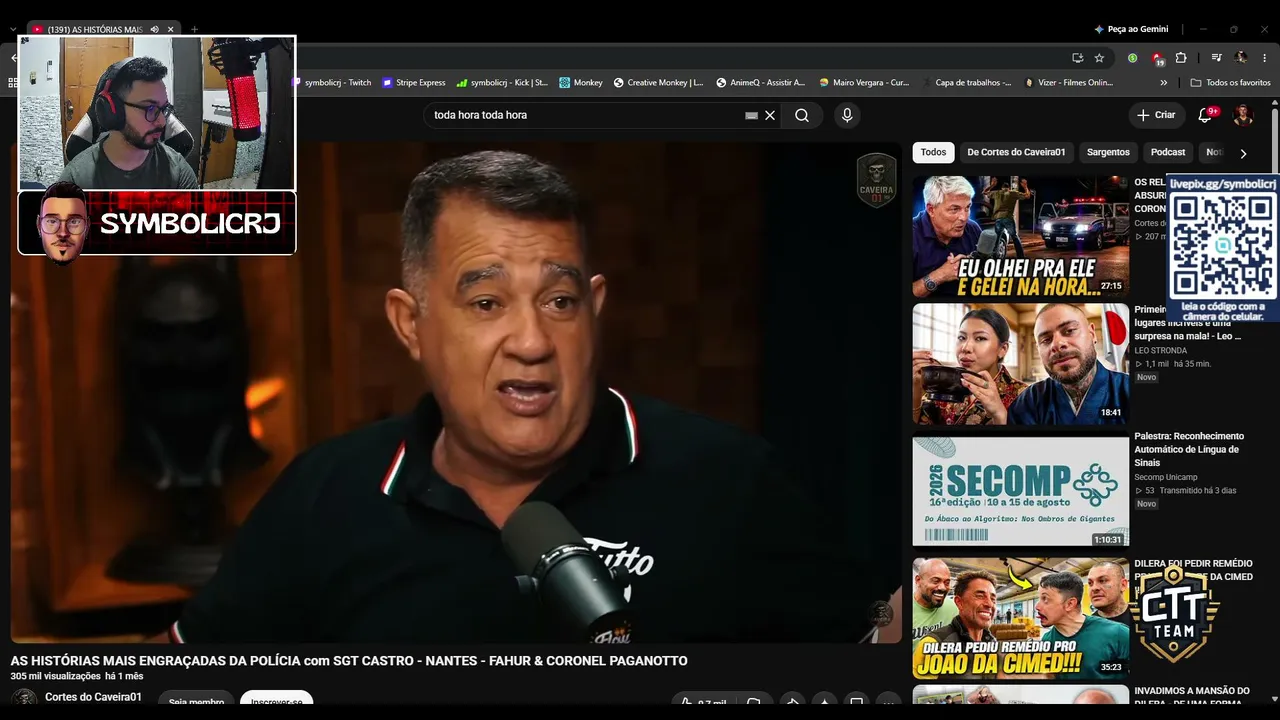Open the Vizer - Filmes Online bookmark
The image size is (1280, 720).
(1069, 83)
